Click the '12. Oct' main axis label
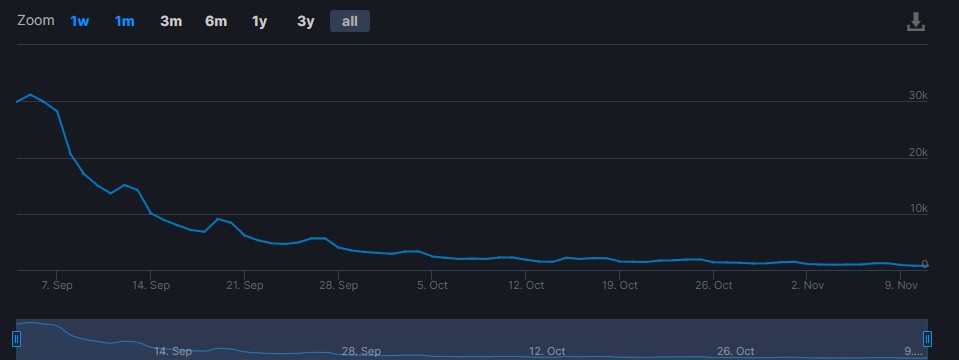This screenshot has width=959, height=360. pyautogui.click(x=526, y=285)
